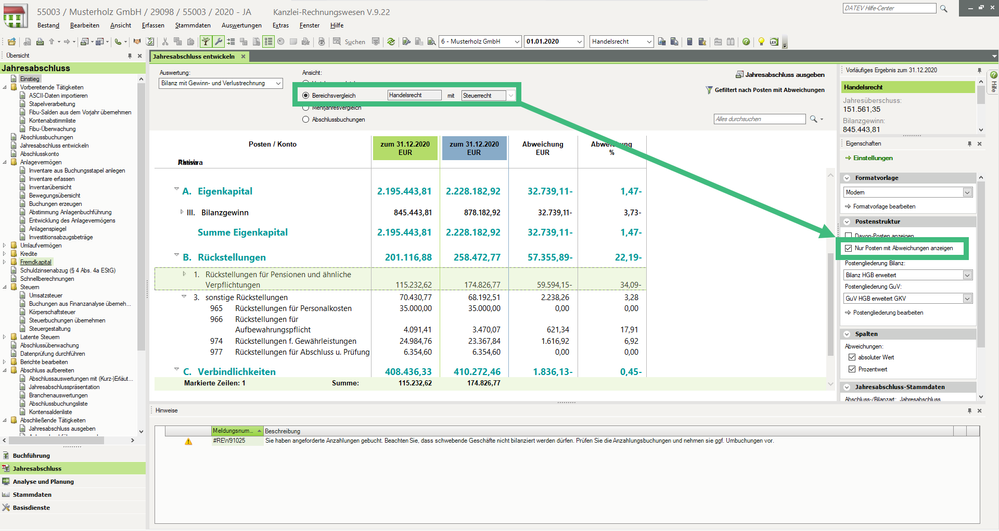Select the Abschlussbuchungen radio option
Image resolution: width=999 pixels, height=531 pixels.
[x=305, y=118]
